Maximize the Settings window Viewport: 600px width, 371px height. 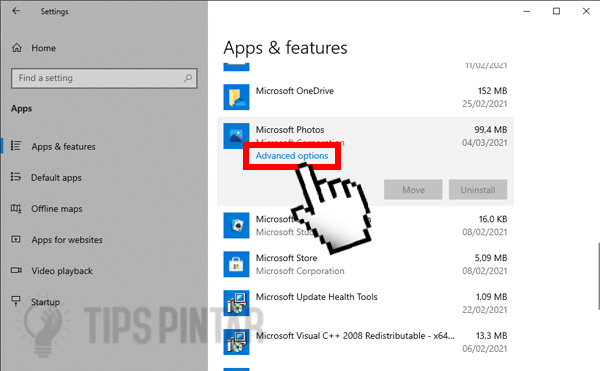556,11
